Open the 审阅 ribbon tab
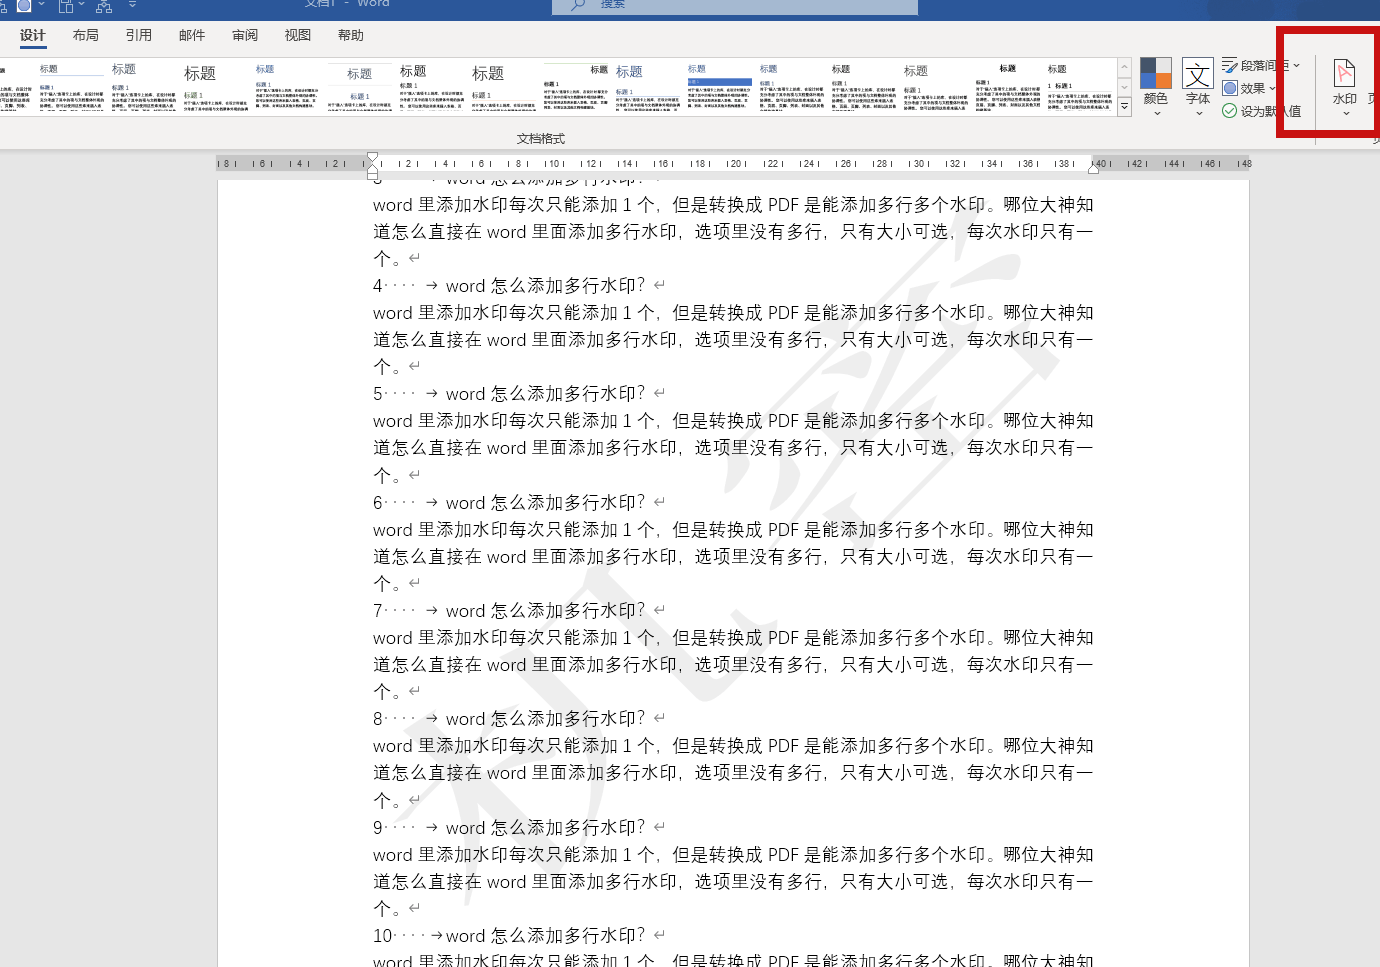 (245, 35)
